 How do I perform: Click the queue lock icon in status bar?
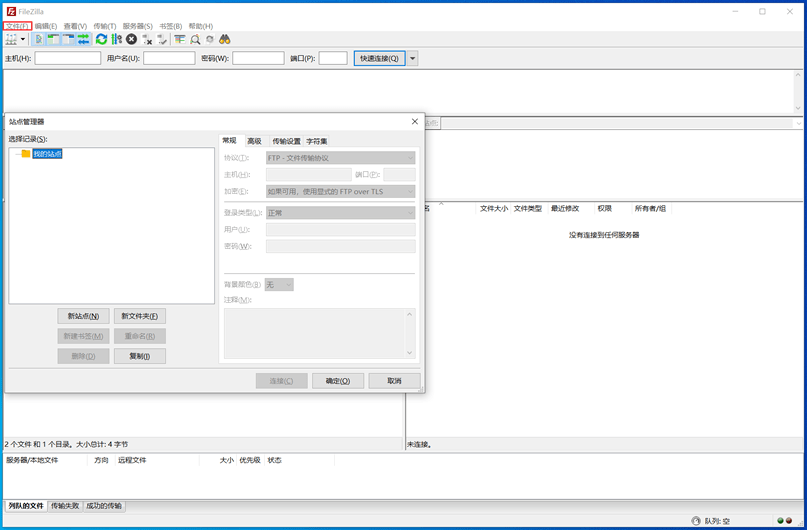tap(696, 521)
